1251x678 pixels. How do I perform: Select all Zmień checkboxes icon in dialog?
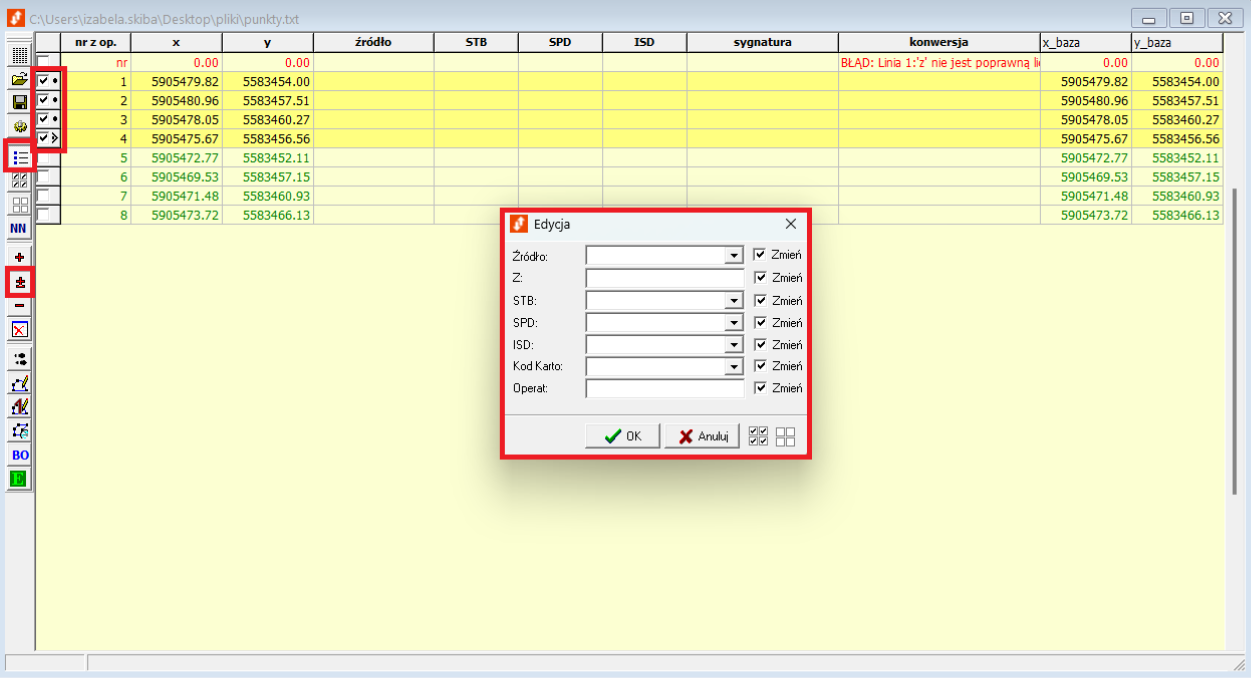759,436
